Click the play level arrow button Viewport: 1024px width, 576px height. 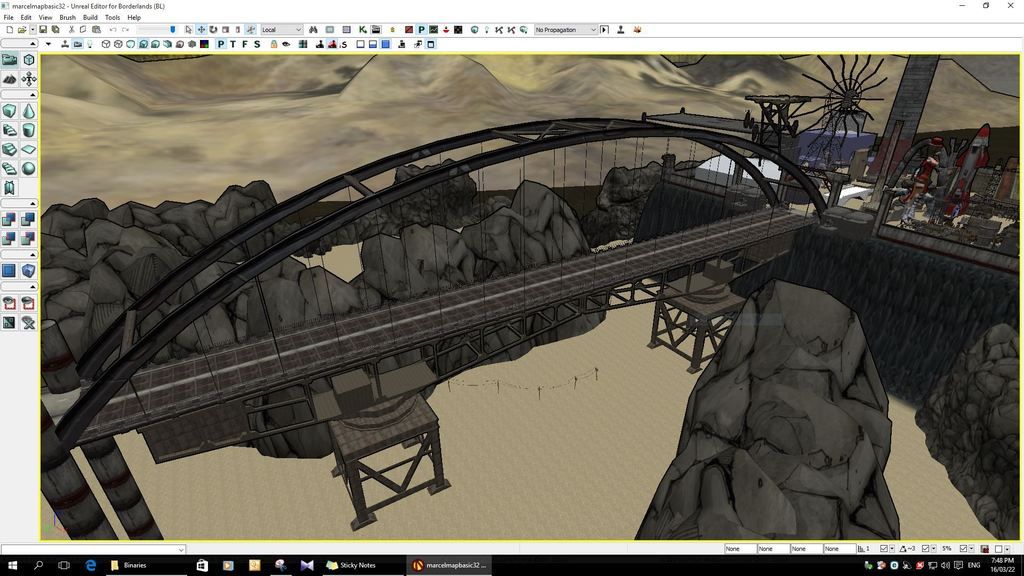point(604,29)
